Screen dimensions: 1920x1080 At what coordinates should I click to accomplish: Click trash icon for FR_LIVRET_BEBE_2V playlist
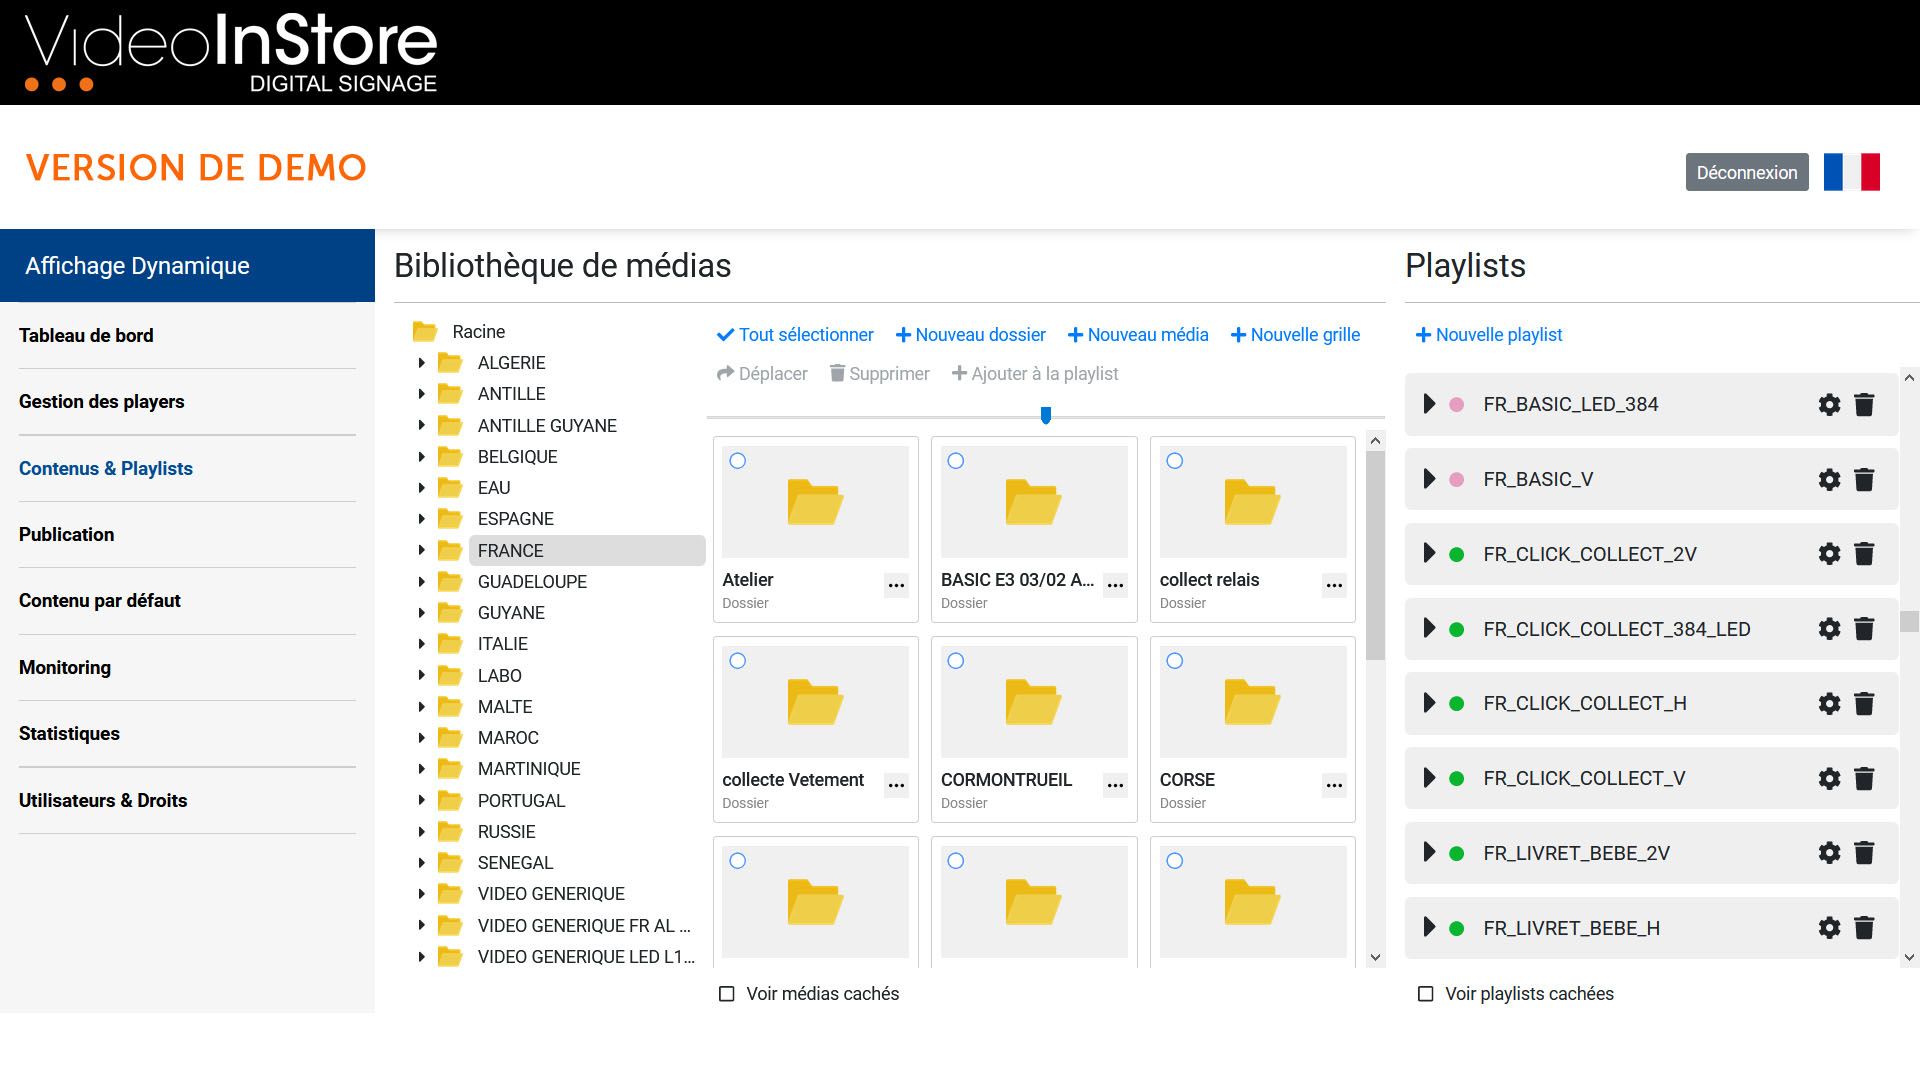[1864, 853]
